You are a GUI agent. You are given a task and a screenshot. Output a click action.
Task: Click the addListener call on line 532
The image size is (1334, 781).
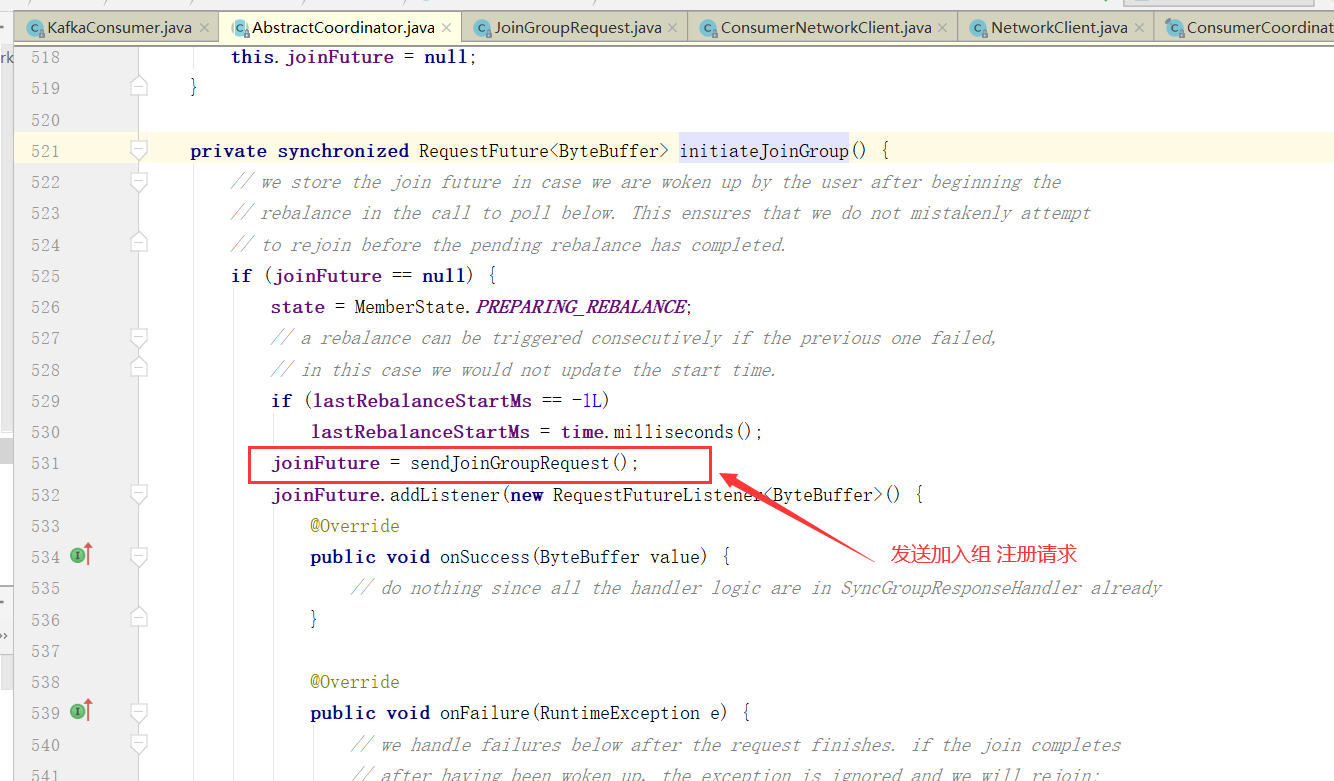click(x=445, y=494)
